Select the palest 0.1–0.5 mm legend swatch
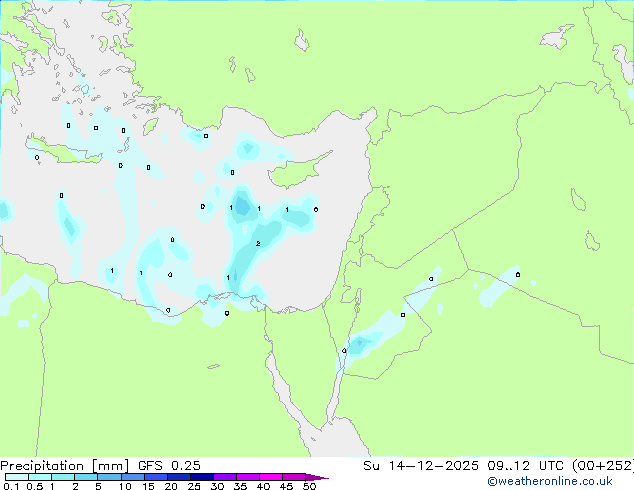634x490 pixels. pyautogui.click(x=17, y=477)
